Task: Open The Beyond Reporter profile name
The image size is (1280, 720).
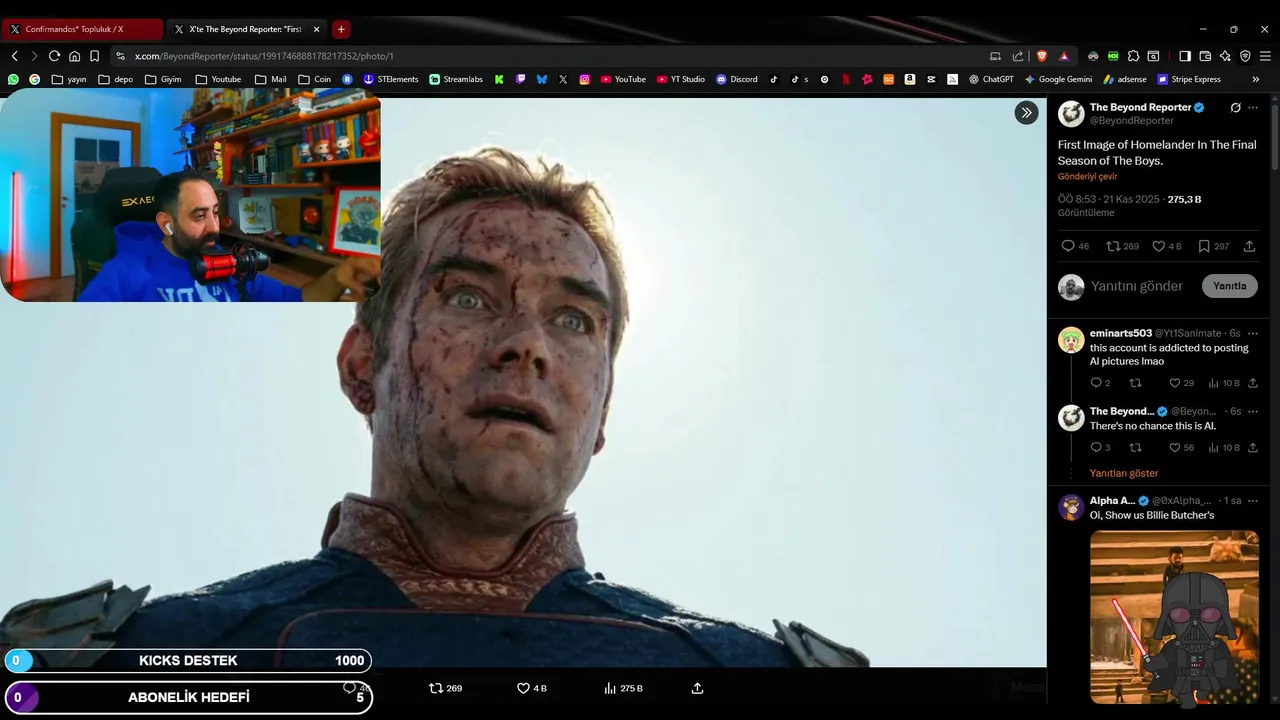Action: coord(1140,107)
